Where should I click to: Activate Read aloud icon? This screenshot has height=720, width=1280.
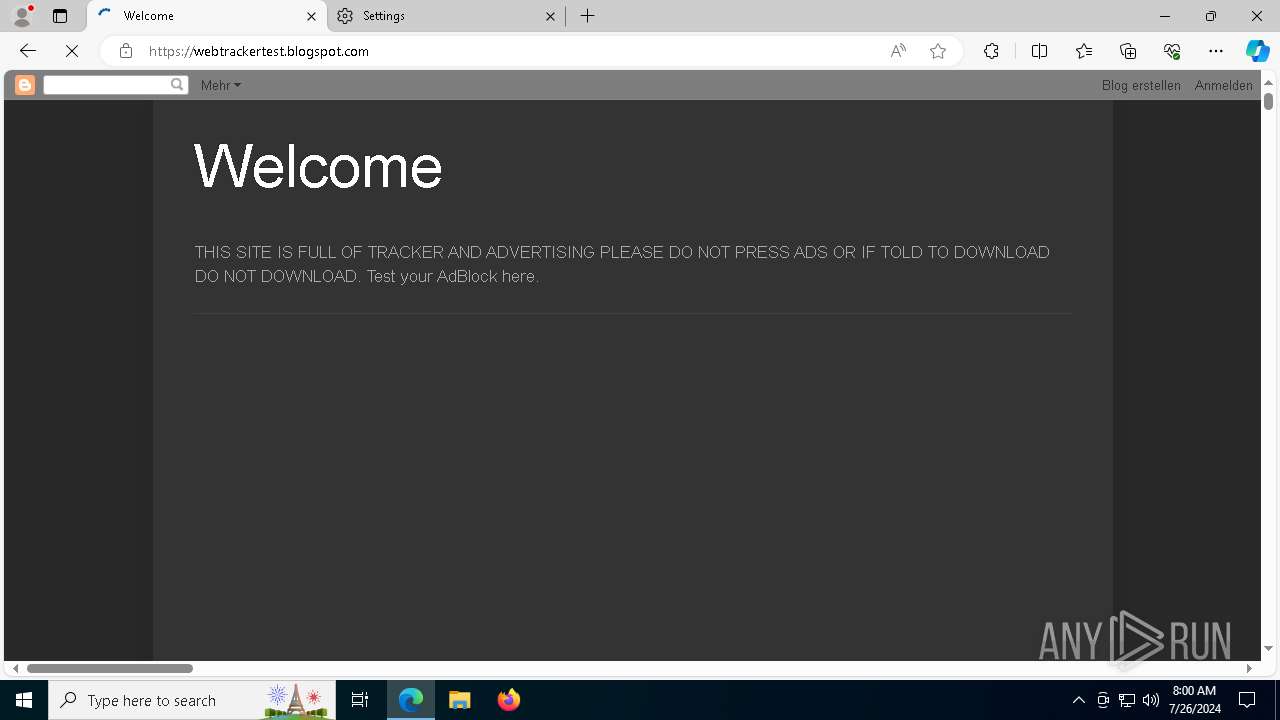pos(898,51)
